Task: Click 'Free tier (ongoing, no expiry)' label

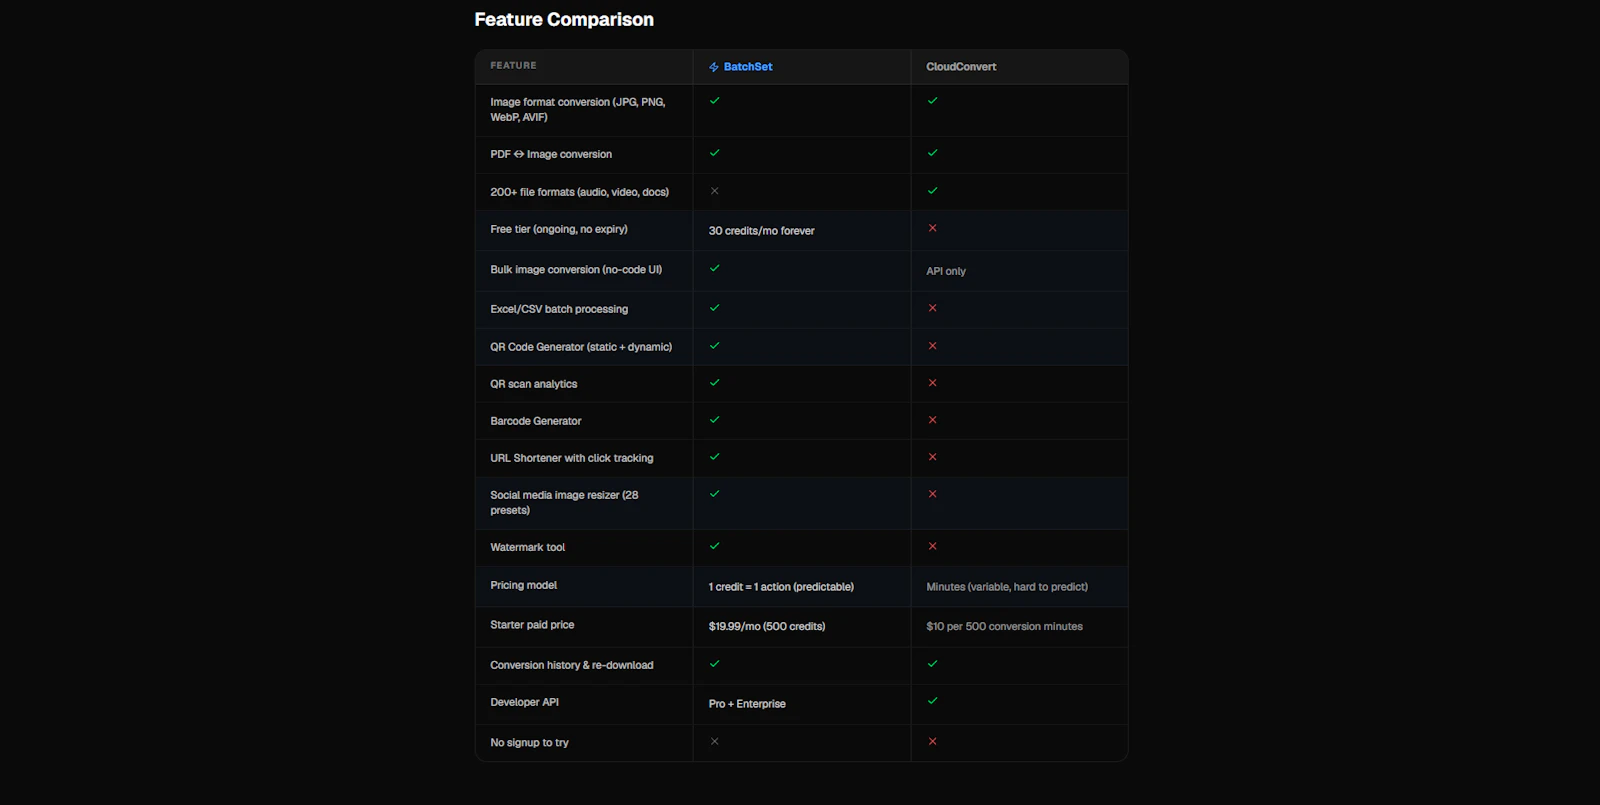Action: click(x=559, y=229)
